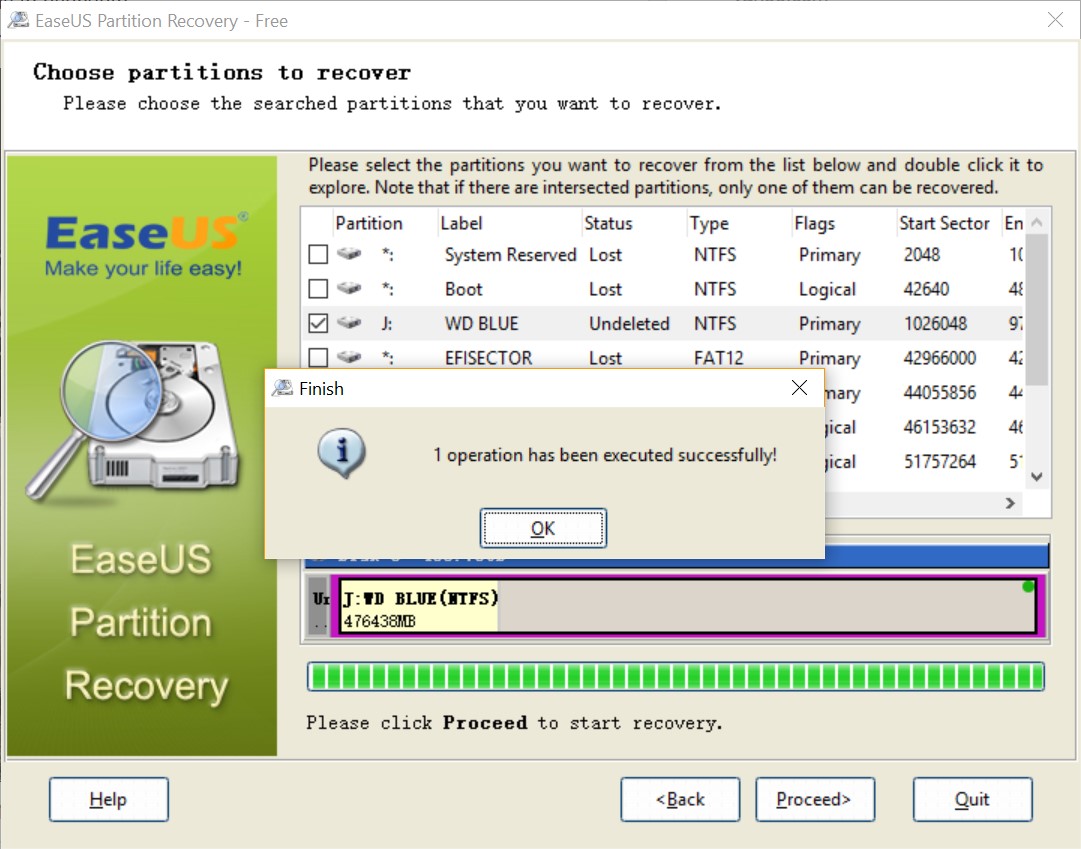Sort list by Status column header

608,223
